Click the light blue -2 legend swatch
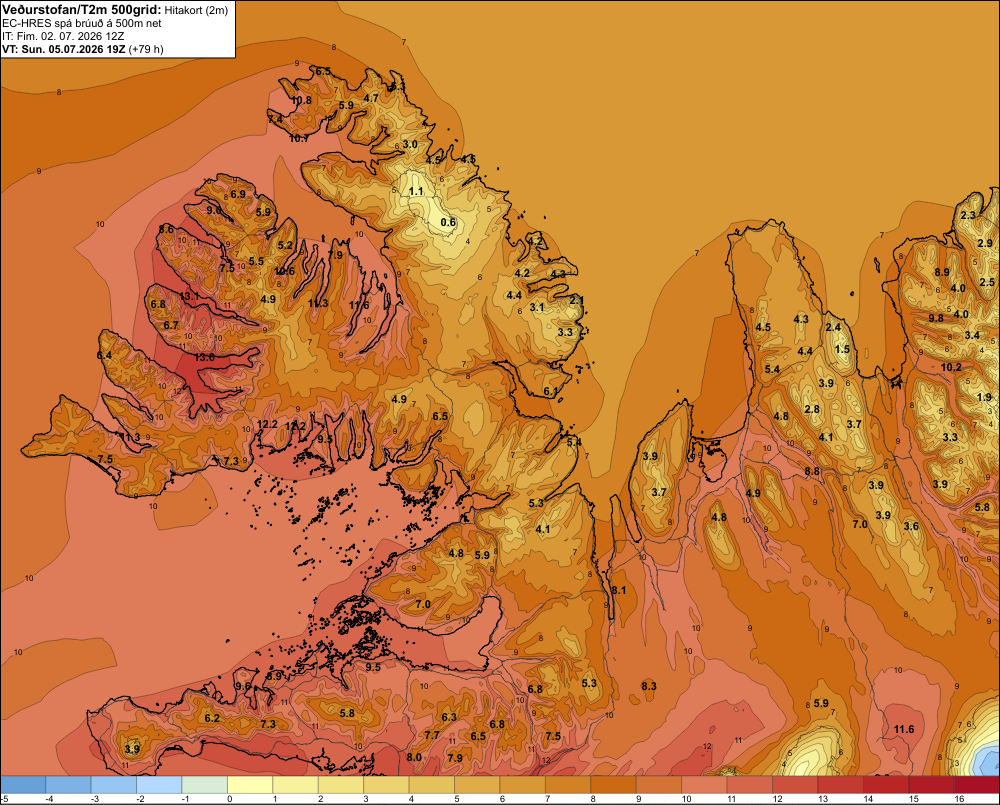Image resolution: width=1000 pixels, height=805 pixels. [159, 785]
